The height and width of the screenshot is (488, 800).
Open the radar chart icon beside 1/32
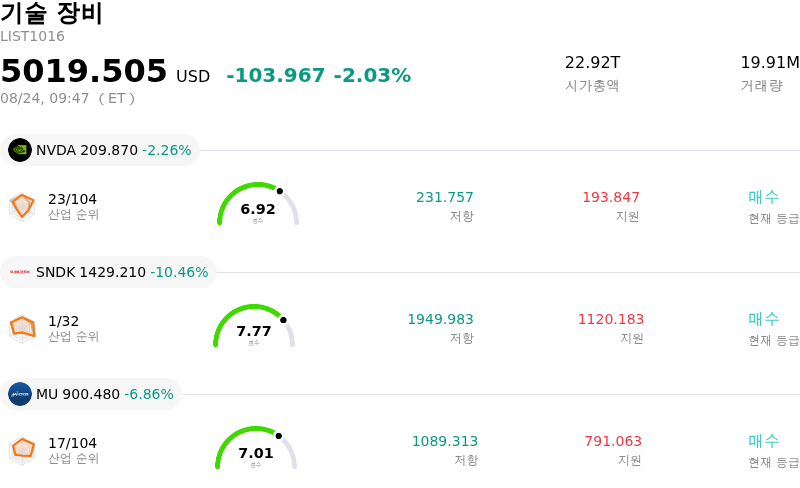click(x=22, y=329)
